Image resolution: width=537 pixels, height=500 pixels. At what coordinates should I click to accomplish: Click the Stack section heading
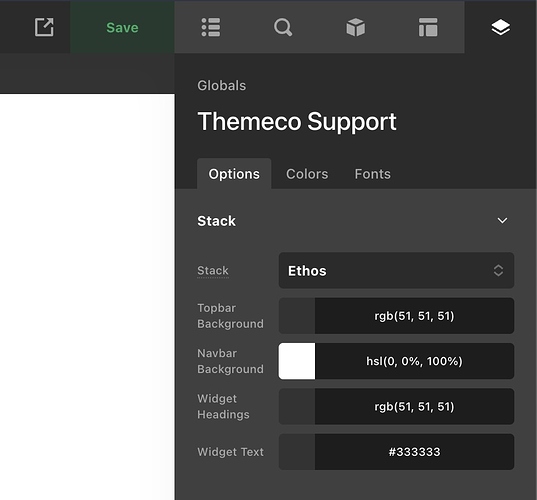click(216, 221)
